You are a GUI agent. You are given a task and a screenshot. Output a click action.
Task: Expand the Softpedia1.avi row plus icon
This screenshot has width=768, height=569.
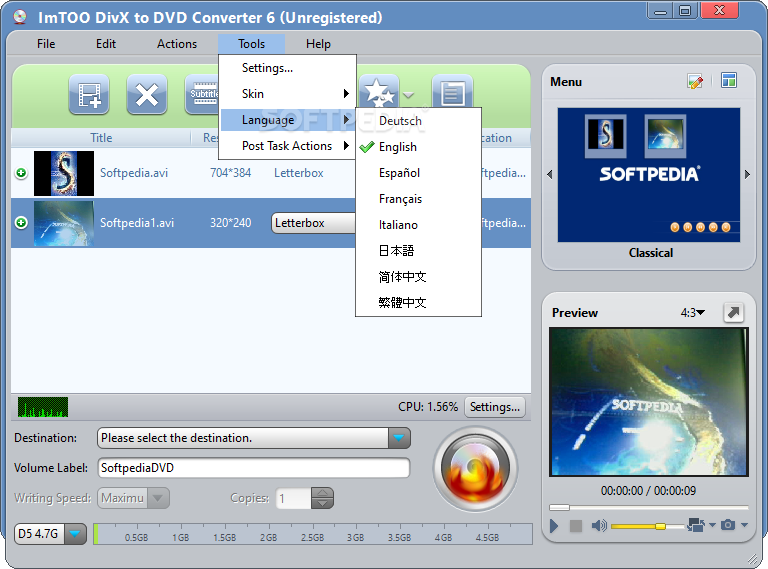point(21,223)
